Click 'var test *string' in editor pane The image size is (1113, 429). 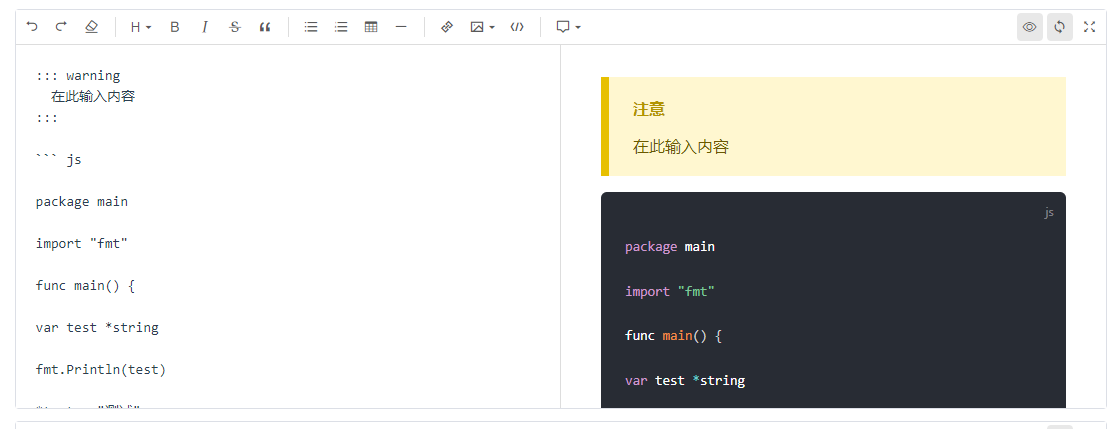(97, 327)
